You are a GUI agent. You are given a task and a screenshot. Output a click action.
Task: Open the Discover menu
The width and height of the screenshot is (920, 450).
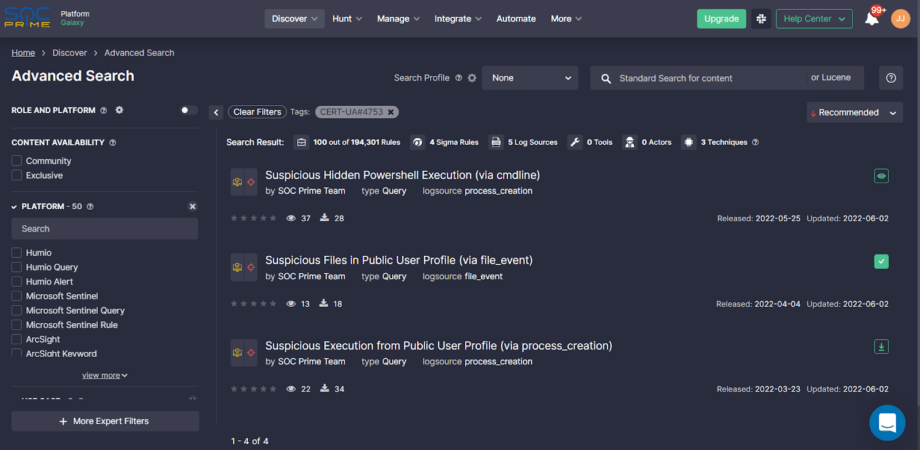click(x=295, y=19)
